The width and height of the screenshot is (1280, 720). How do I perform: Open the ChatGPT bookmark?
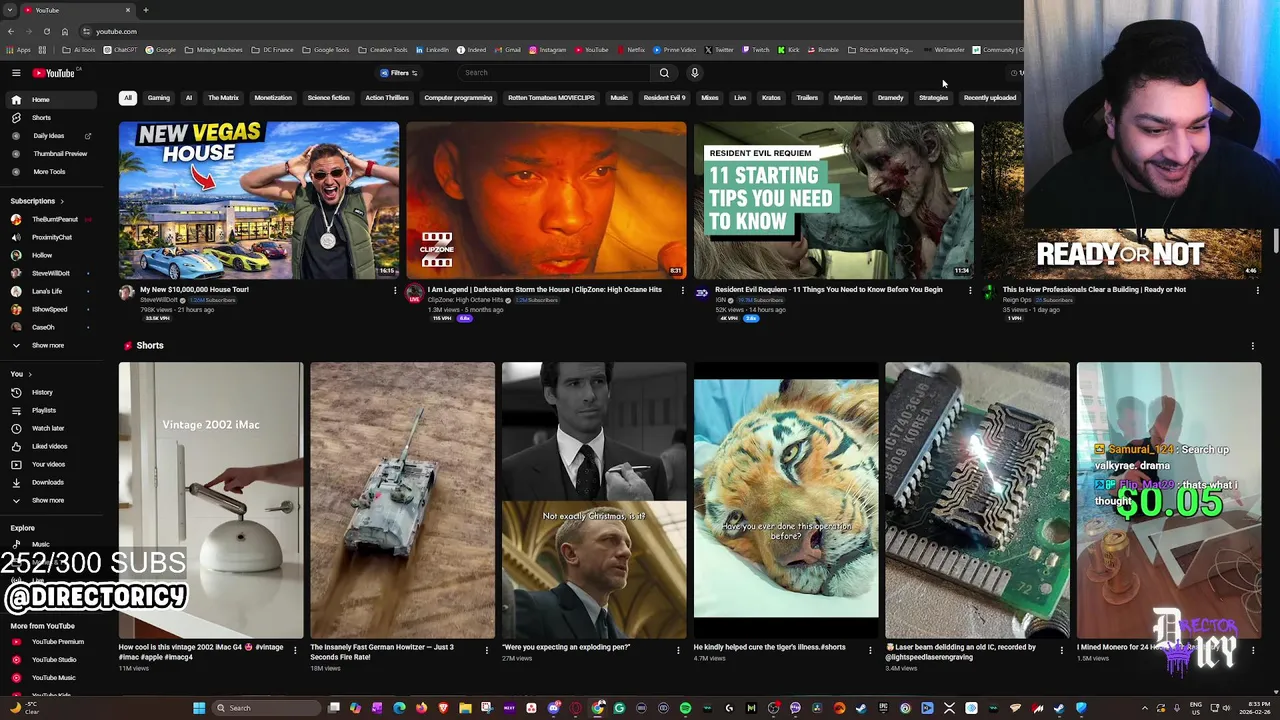pyautogui.click(x=120, y=50)
